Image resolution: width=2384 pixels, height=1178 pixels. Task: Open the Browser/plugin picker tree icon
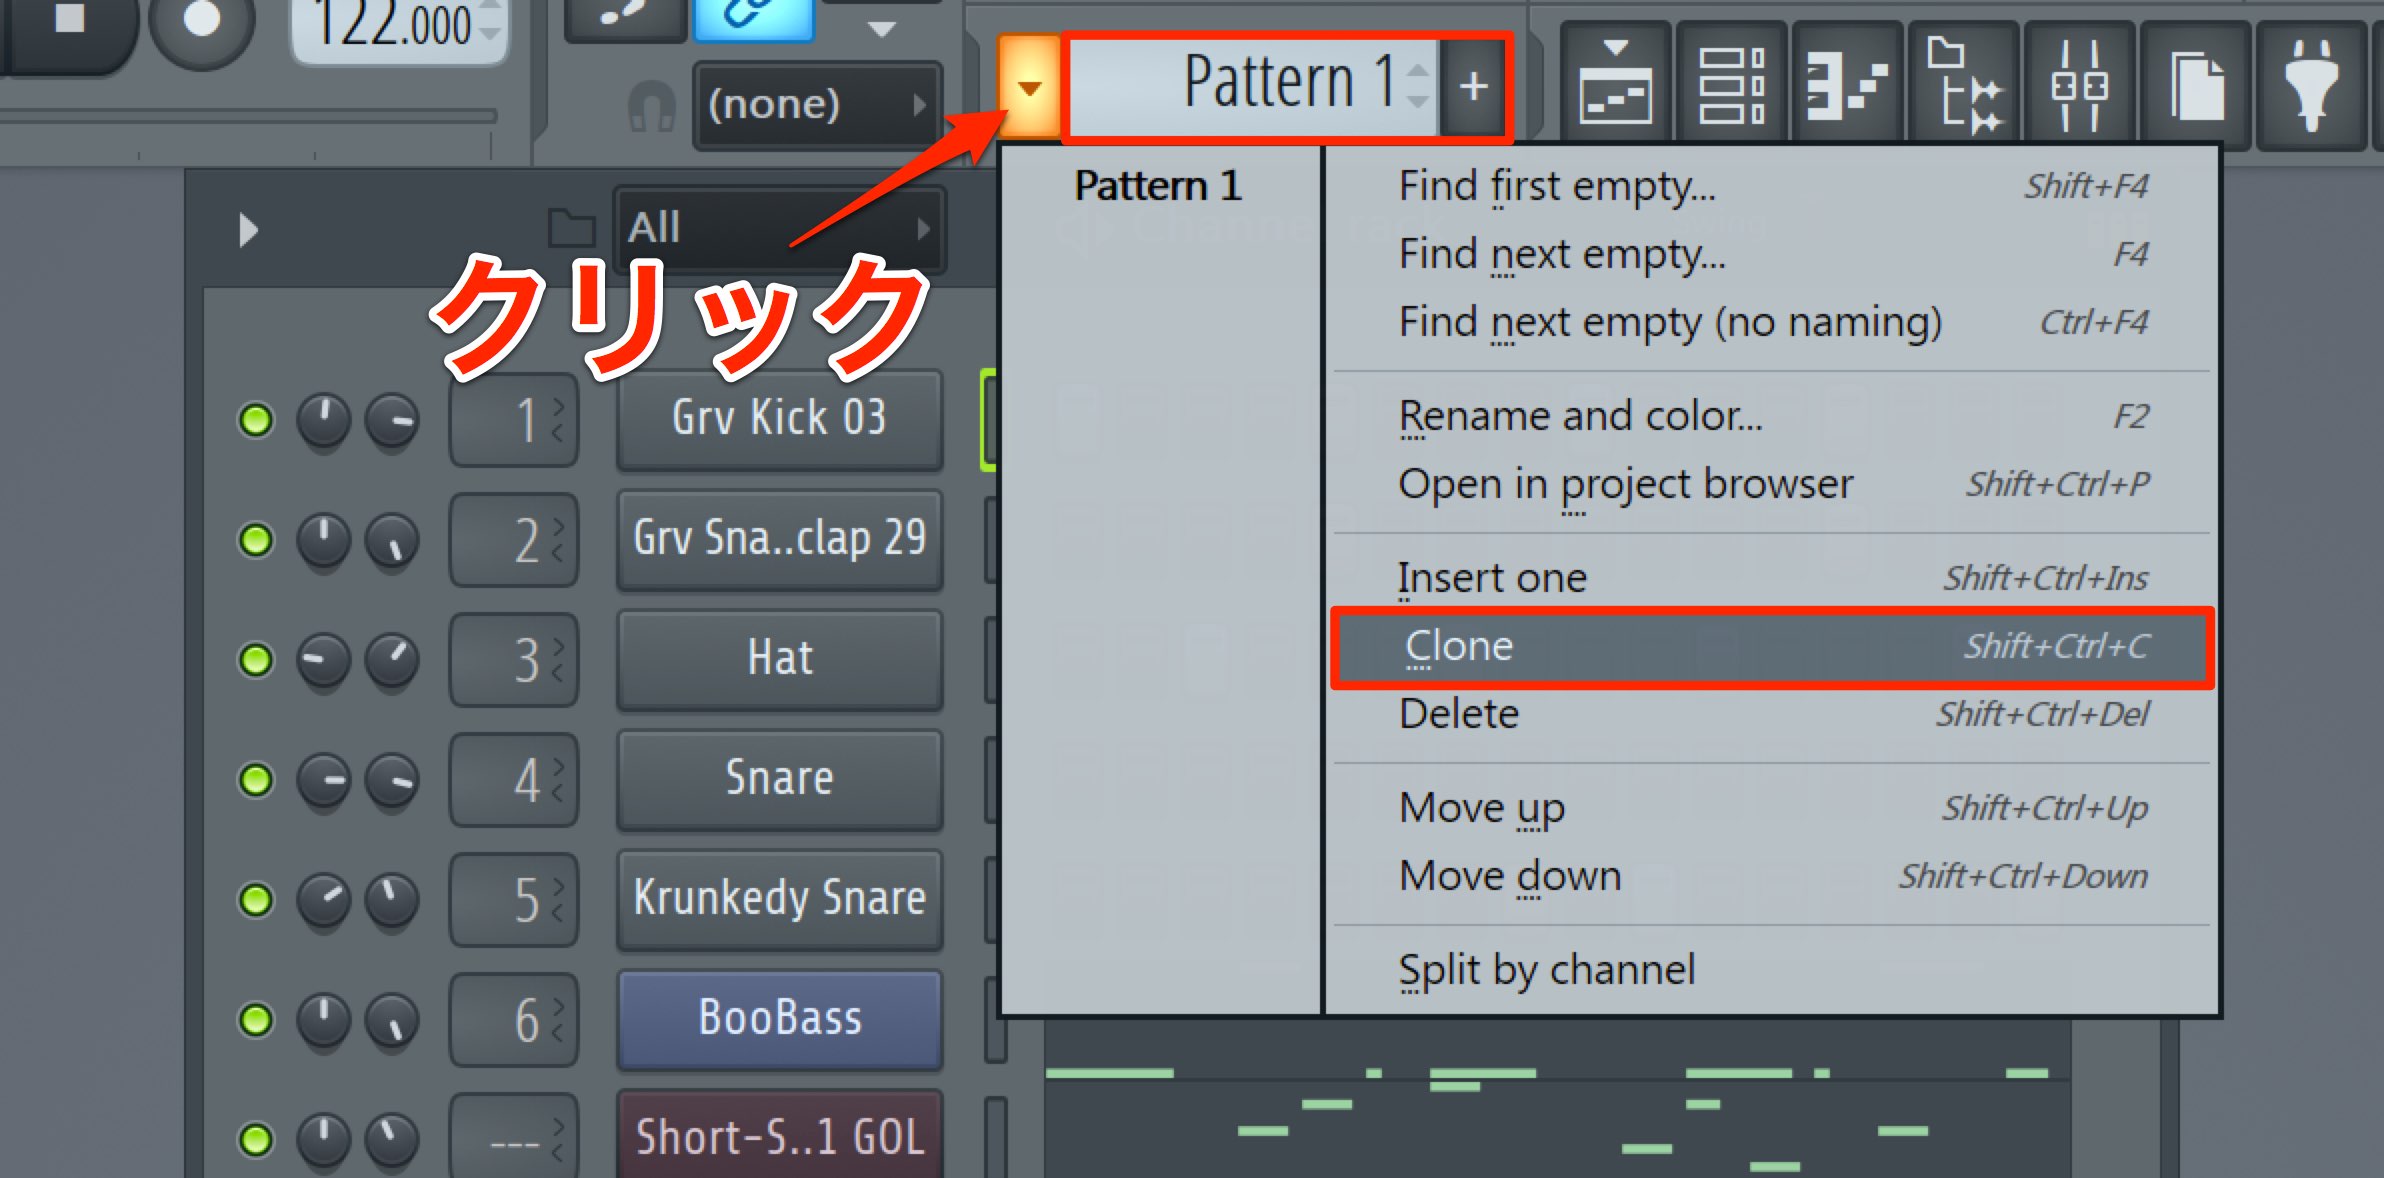pyautogui.click(x=1963, y=85)
